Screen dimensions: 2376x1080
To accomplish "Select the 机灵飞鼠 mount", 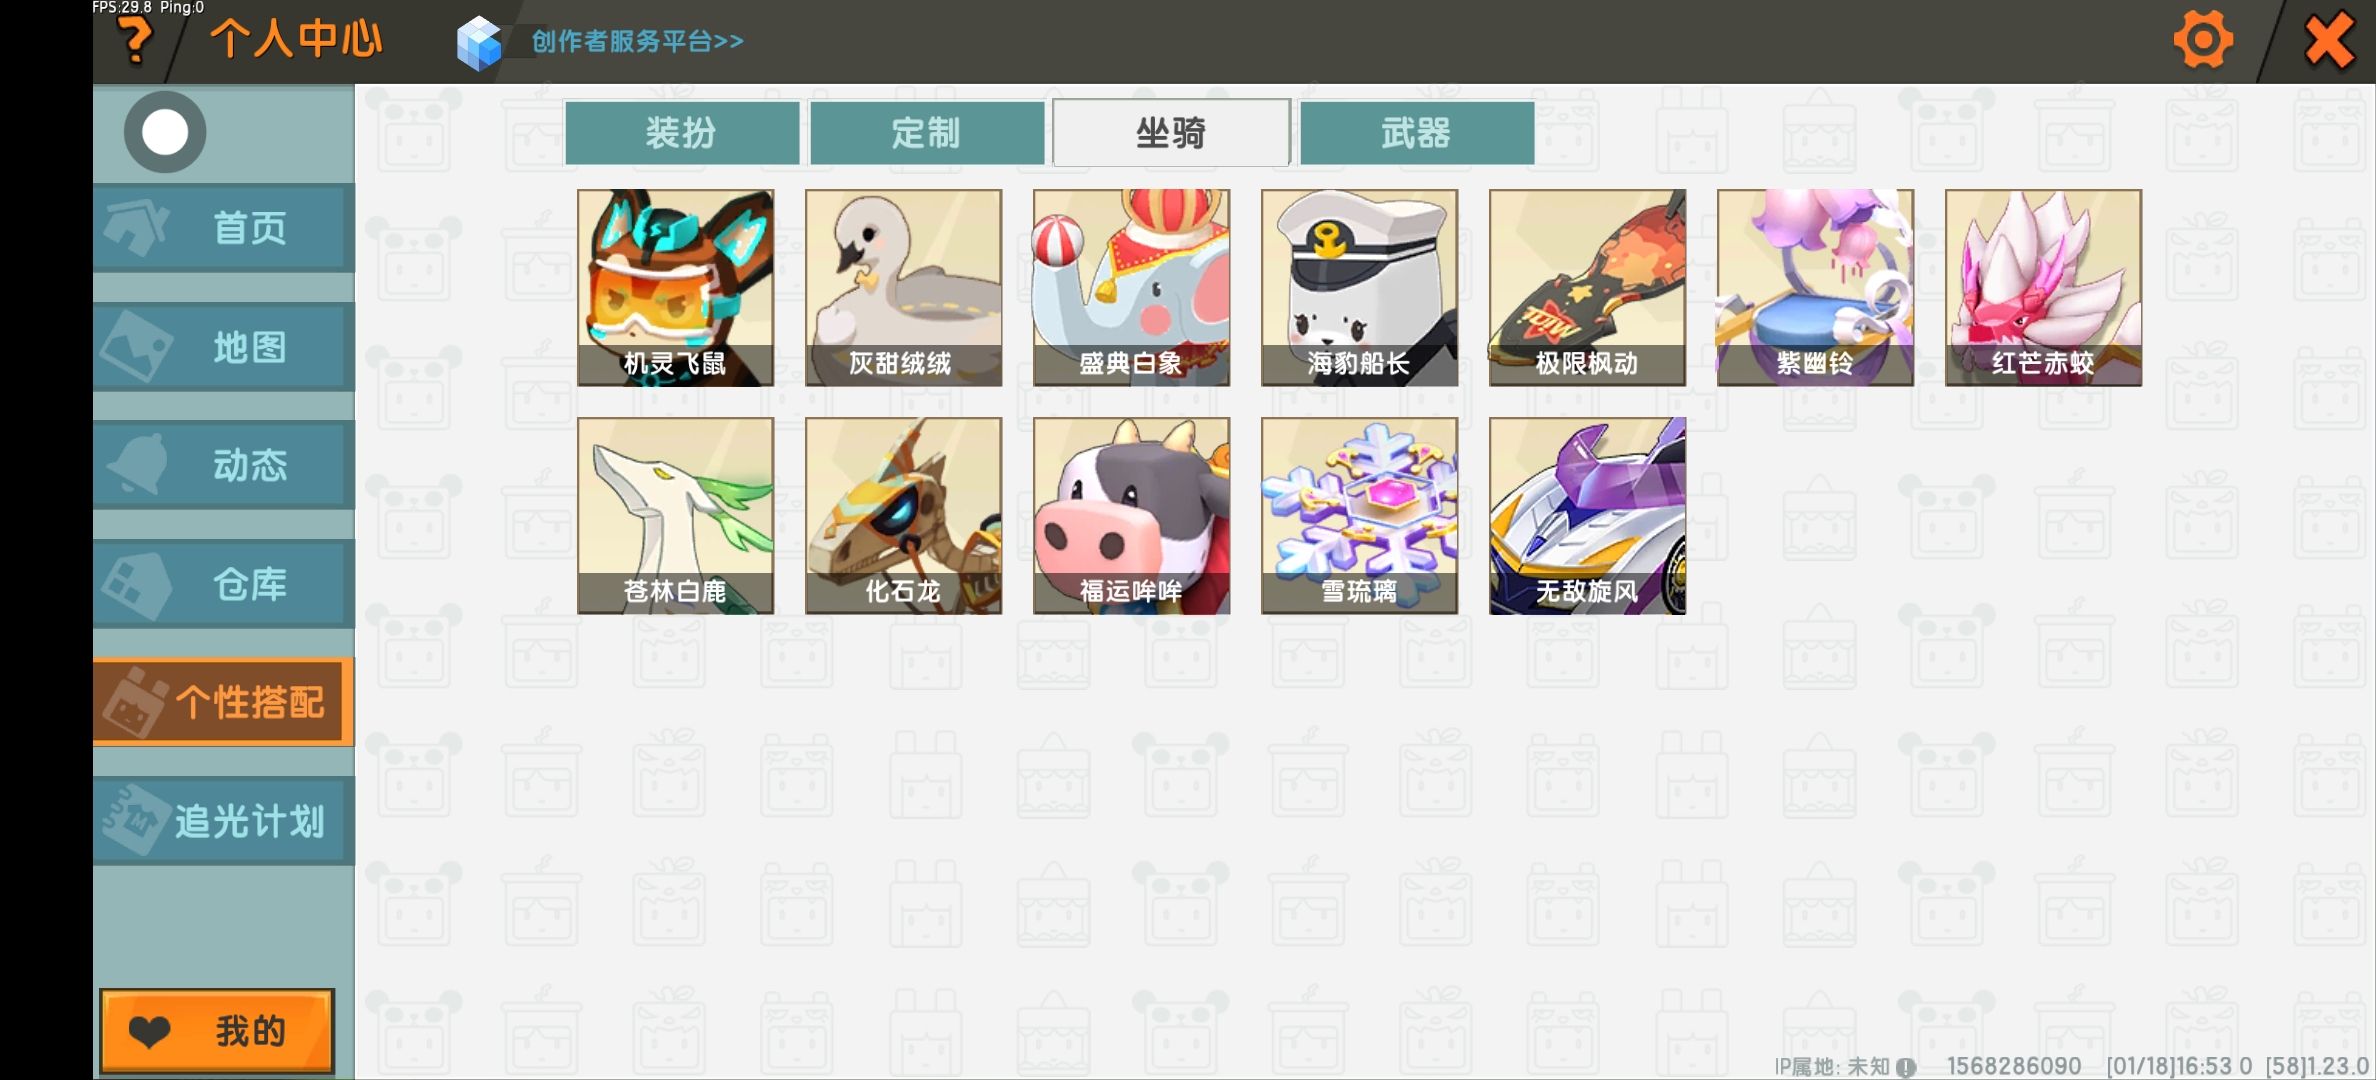I will click(675, 288).
